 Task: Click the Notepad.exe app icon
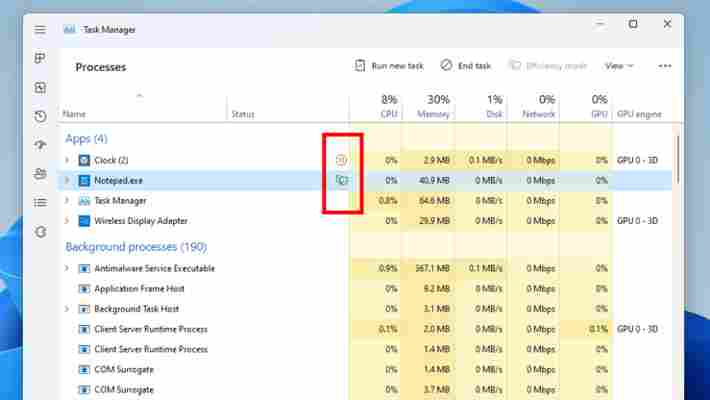pos(84,180)
